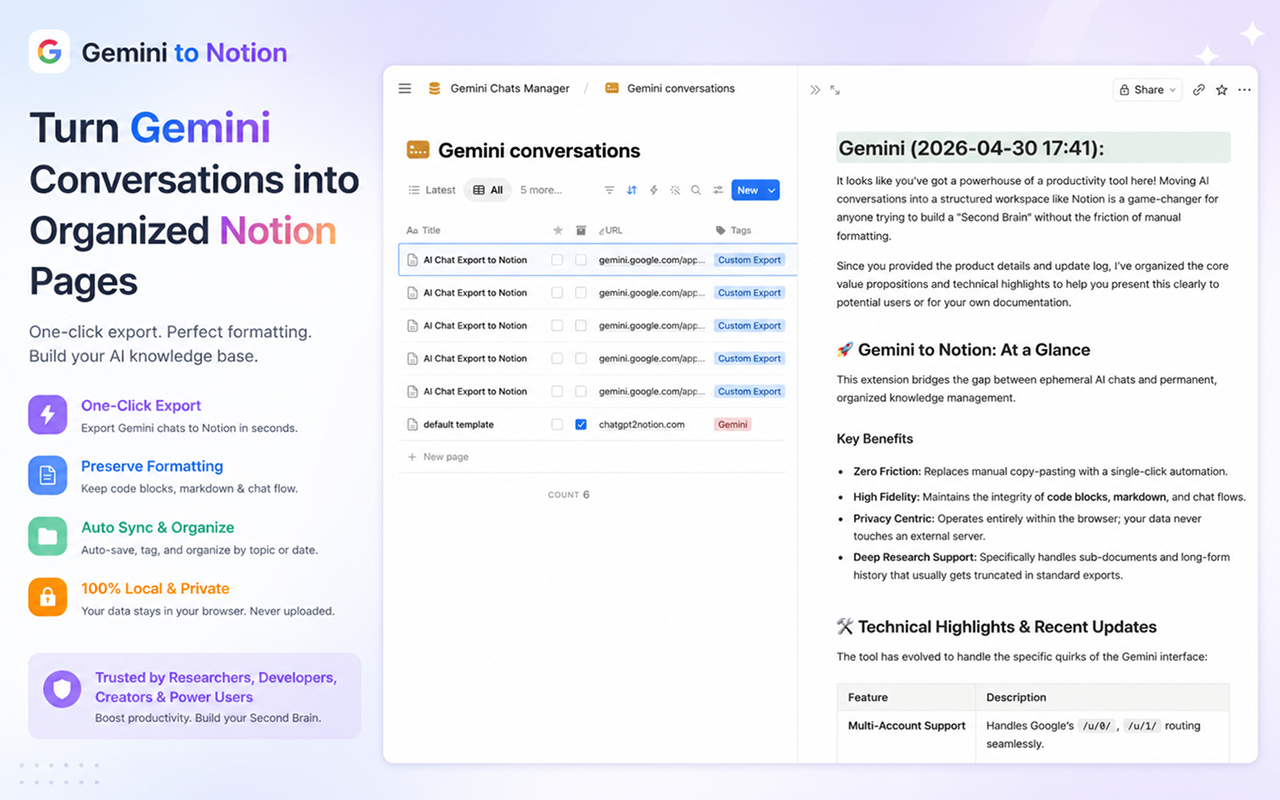1280x800 pixels.
Task: Click the Gemini conversations breadcrumb icon
Action: tap(612, 88)
